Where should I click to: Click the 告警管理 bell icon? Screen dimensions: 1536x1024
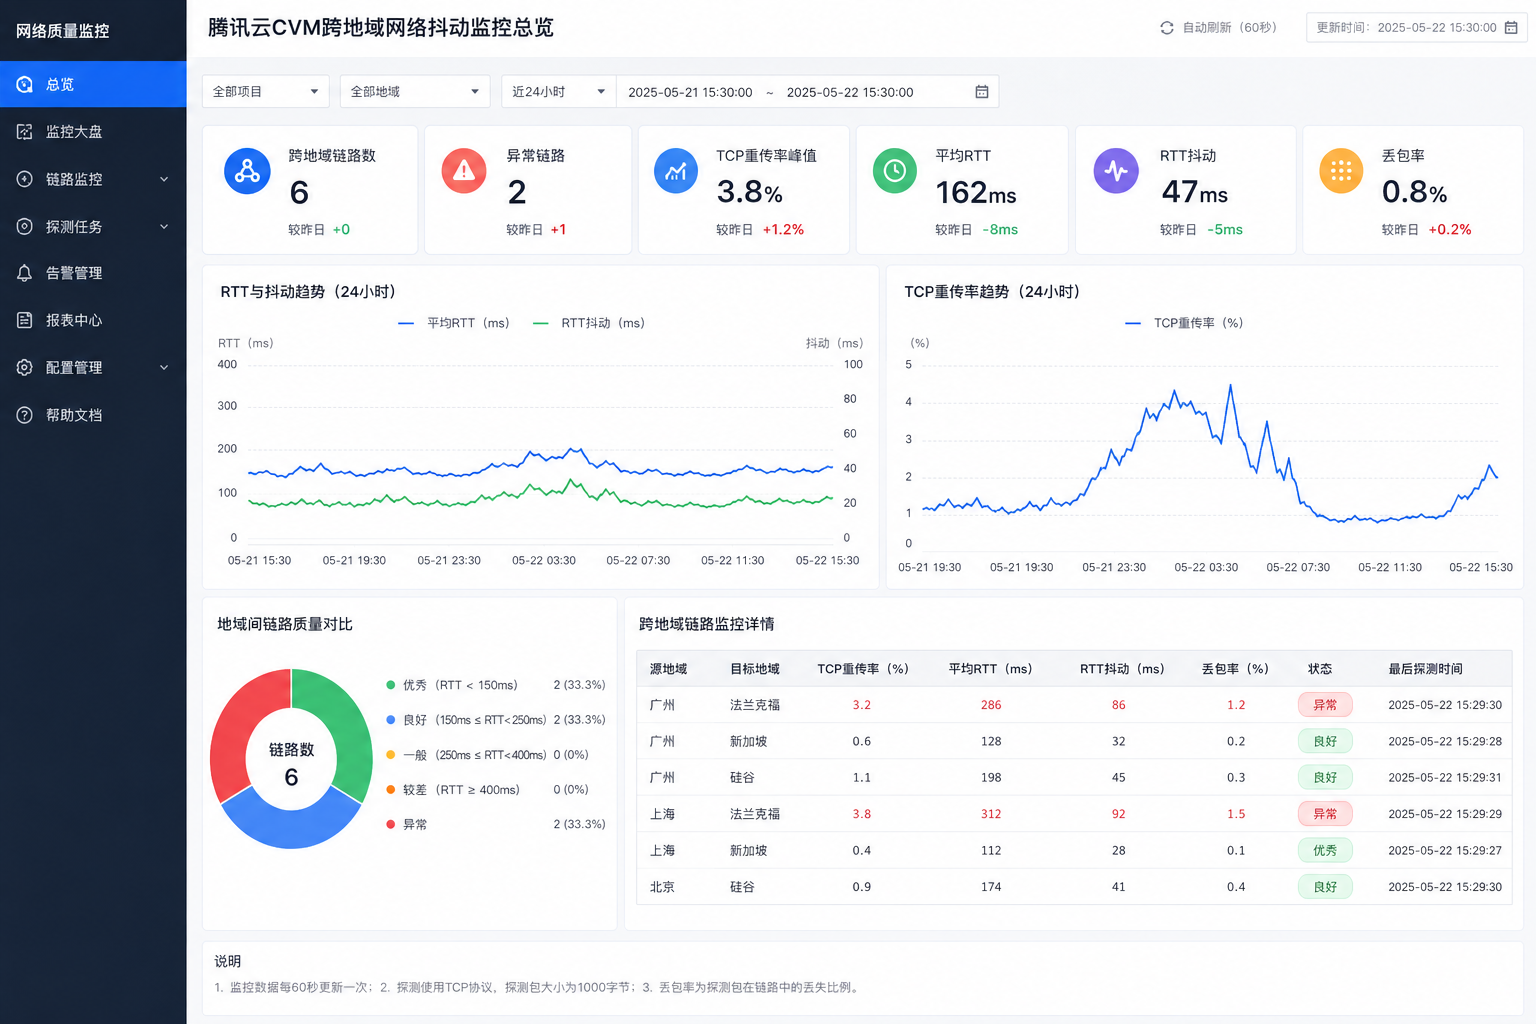pyautogui.click(x=25, y=273)
